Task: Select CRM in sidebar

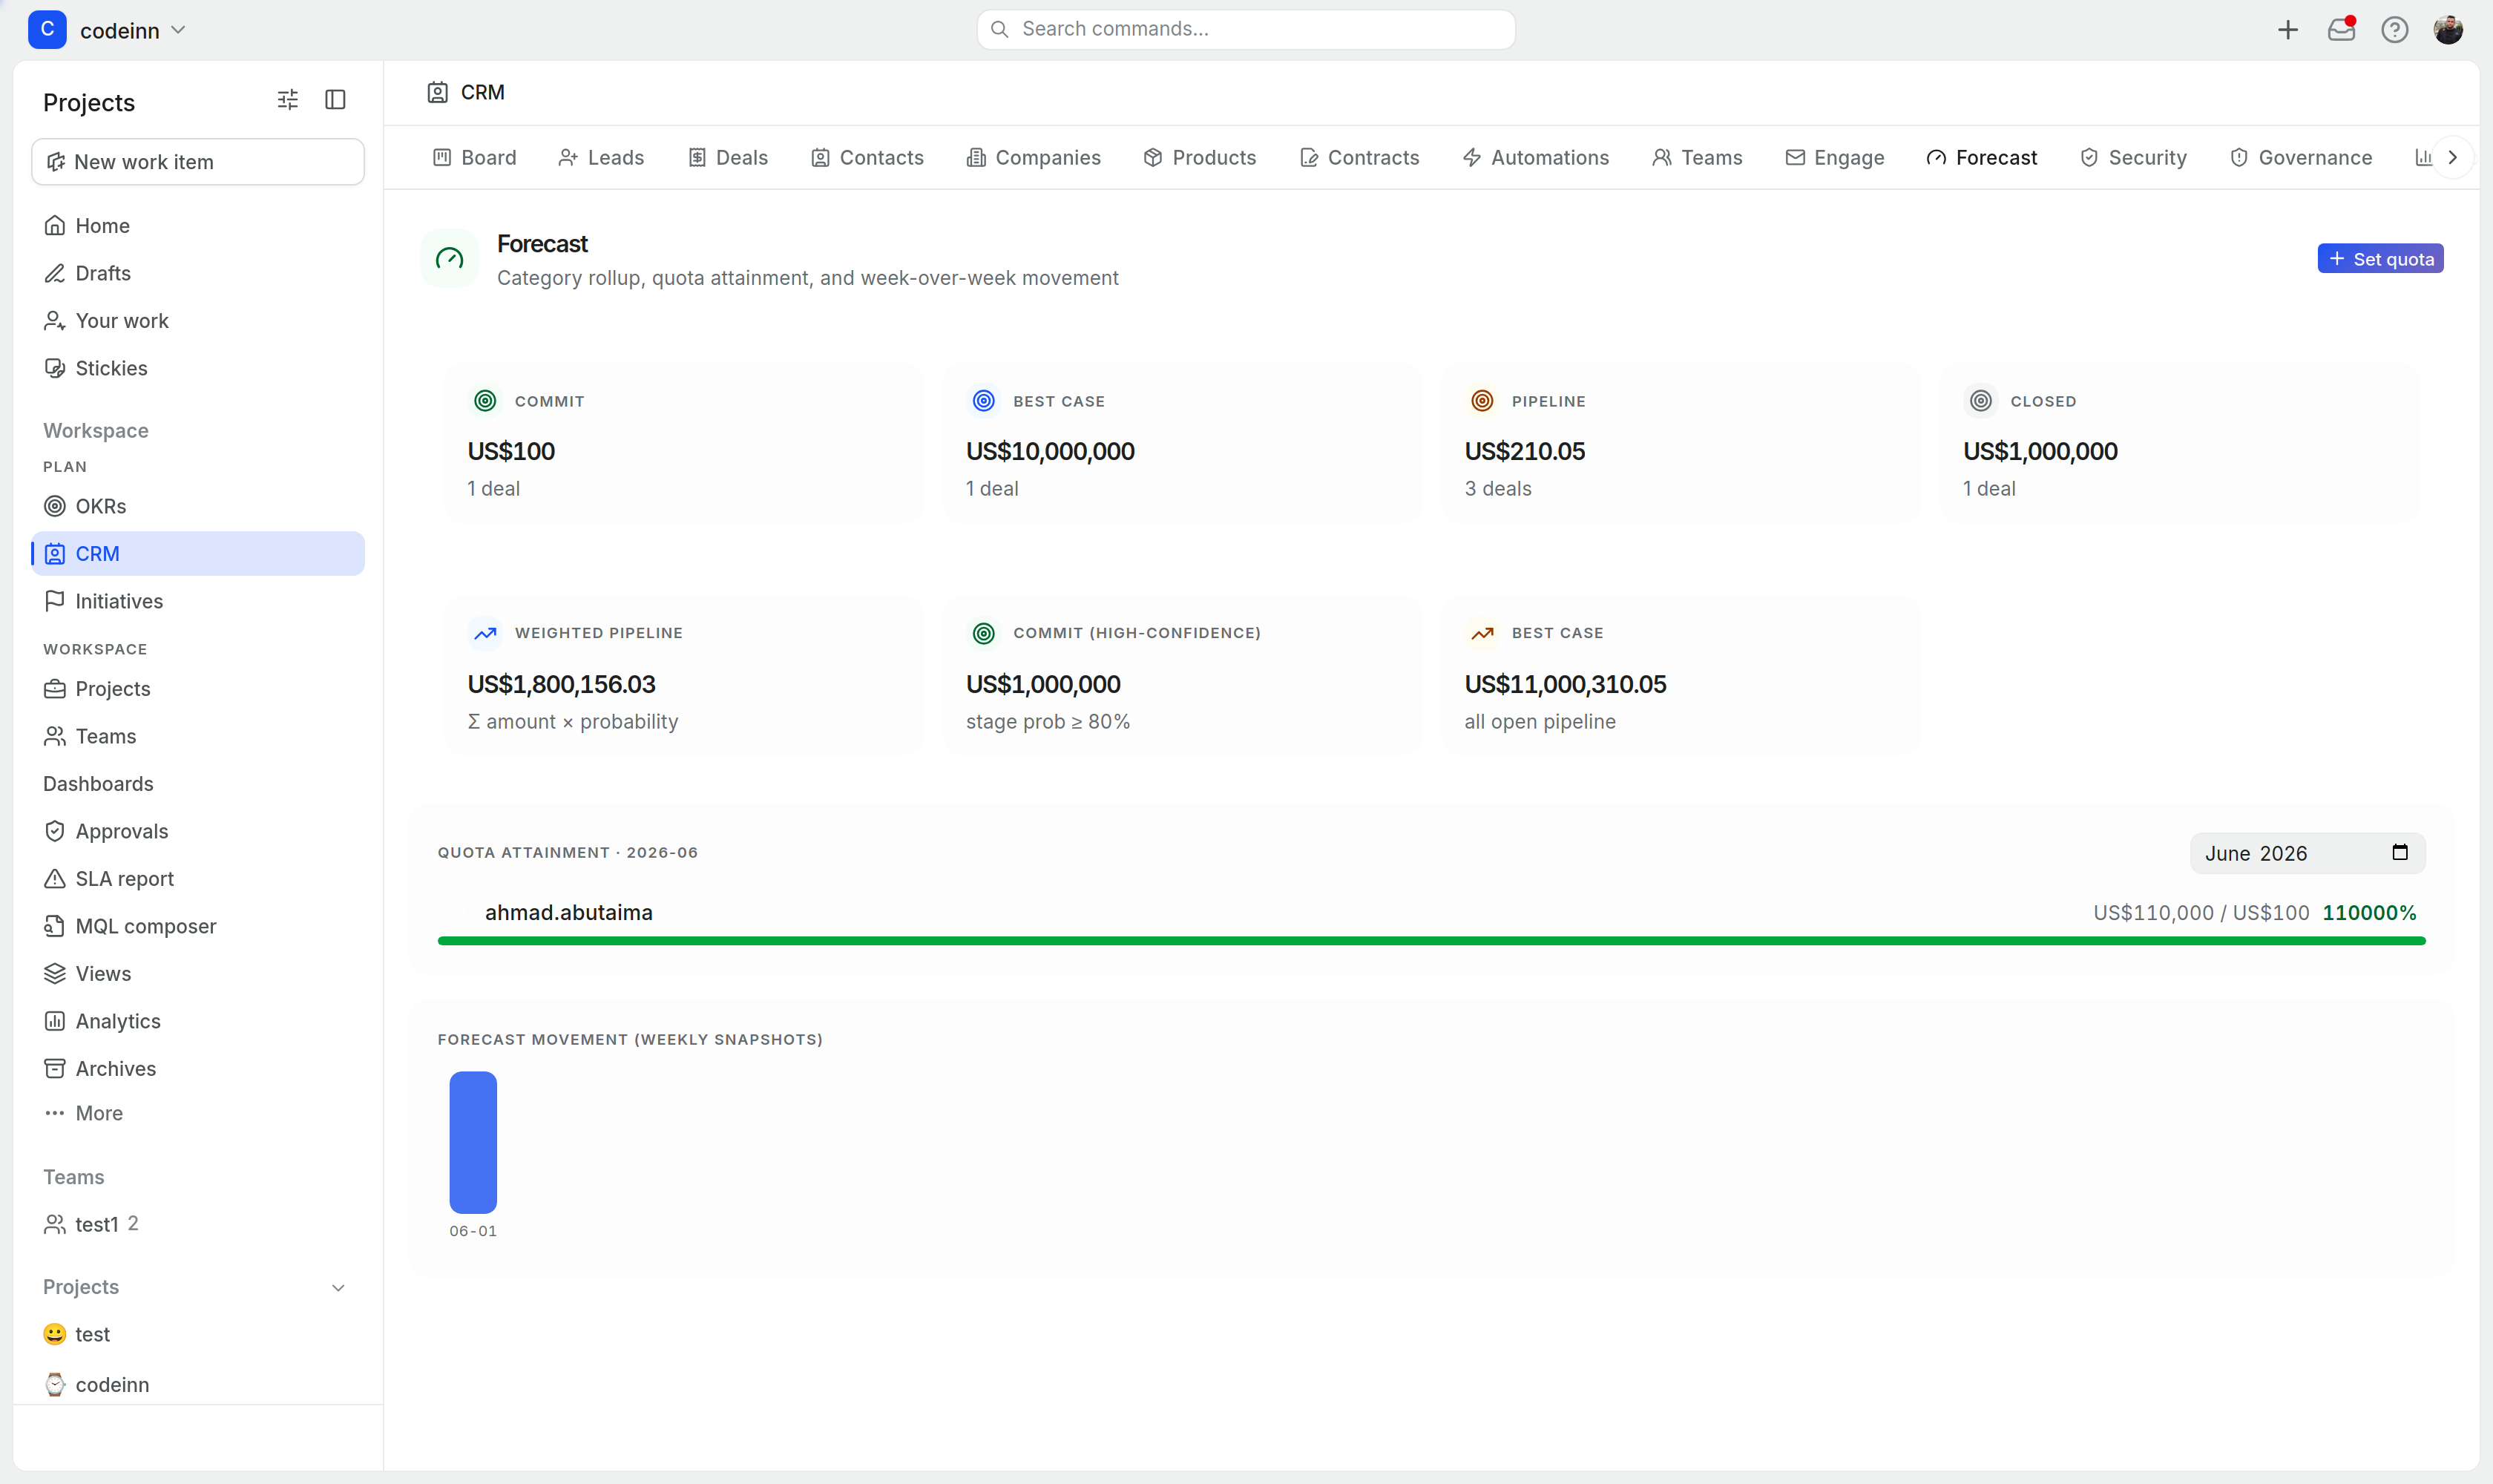Action: [x=198, y=554]
